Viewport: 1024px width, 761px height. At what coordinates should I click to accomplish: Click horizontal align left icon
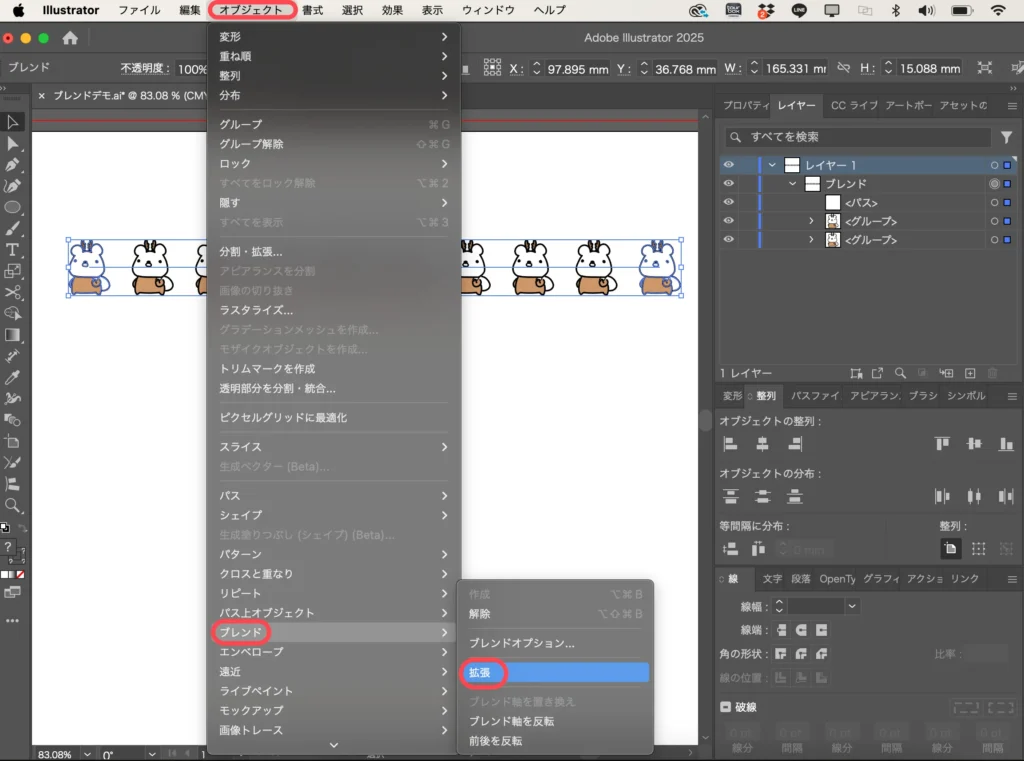(730, 444)
